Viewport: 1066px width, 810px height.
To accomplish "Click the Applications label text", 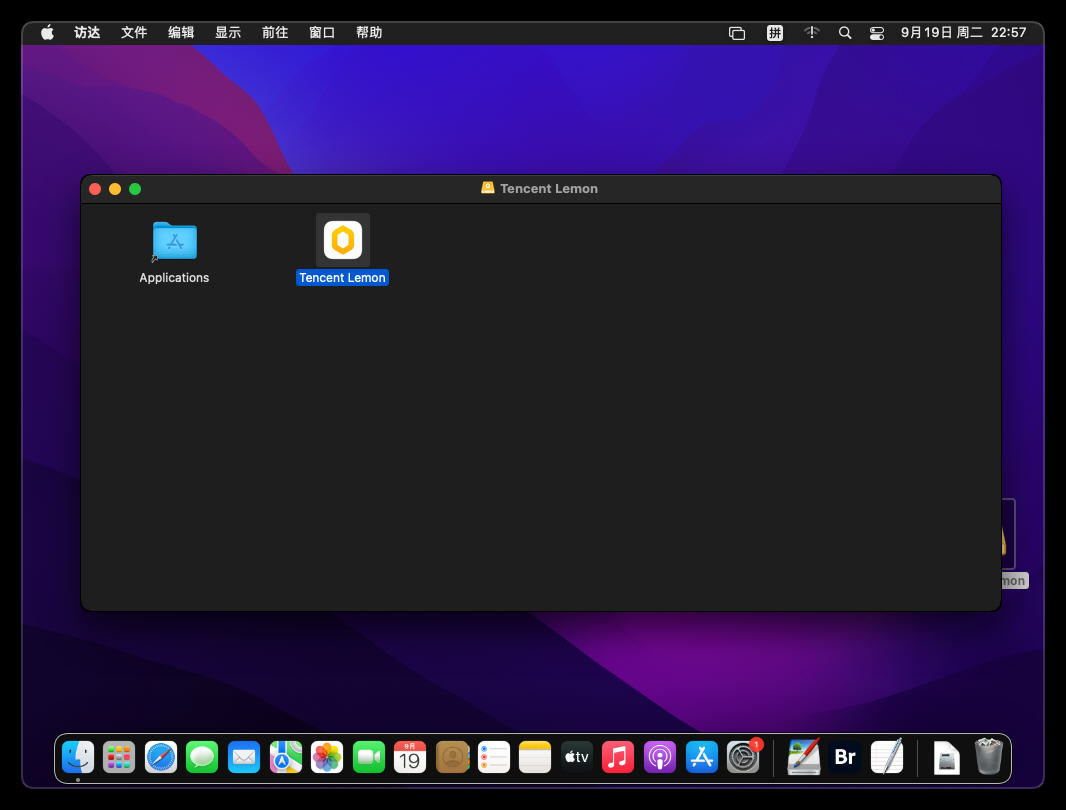I will [x=174, y=277].
